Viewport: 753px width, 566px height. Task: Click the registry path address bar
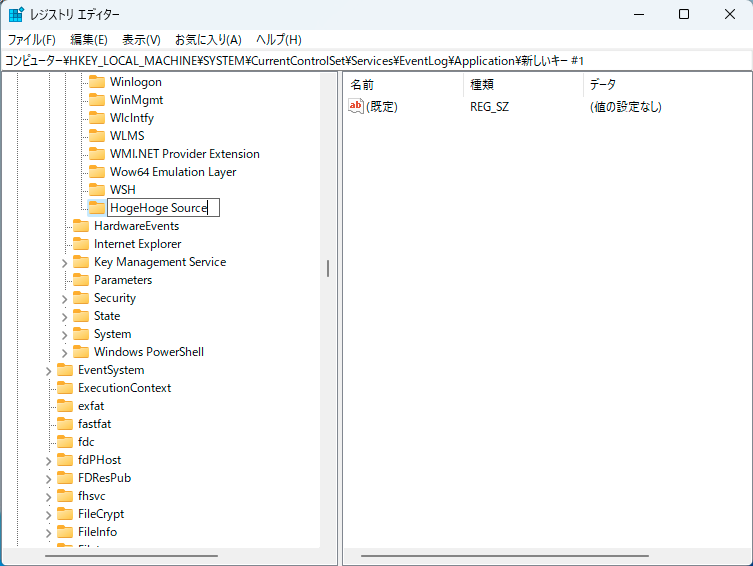(376, 61)
